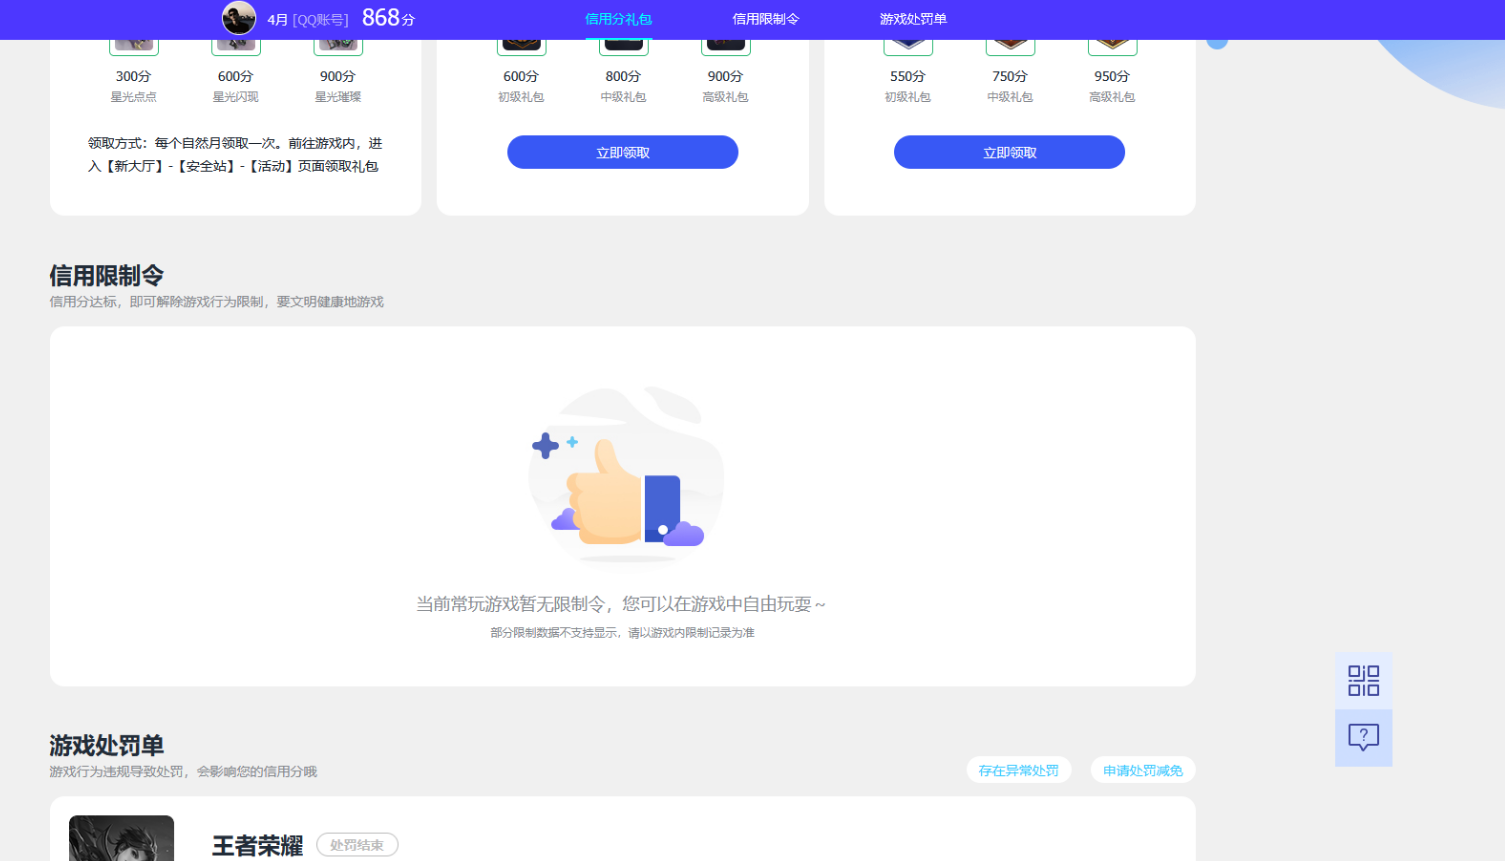Select the 750分 中级礼包 reward
The height and width of the screenshot is (861, 1505).
[x=1010, y=76]
